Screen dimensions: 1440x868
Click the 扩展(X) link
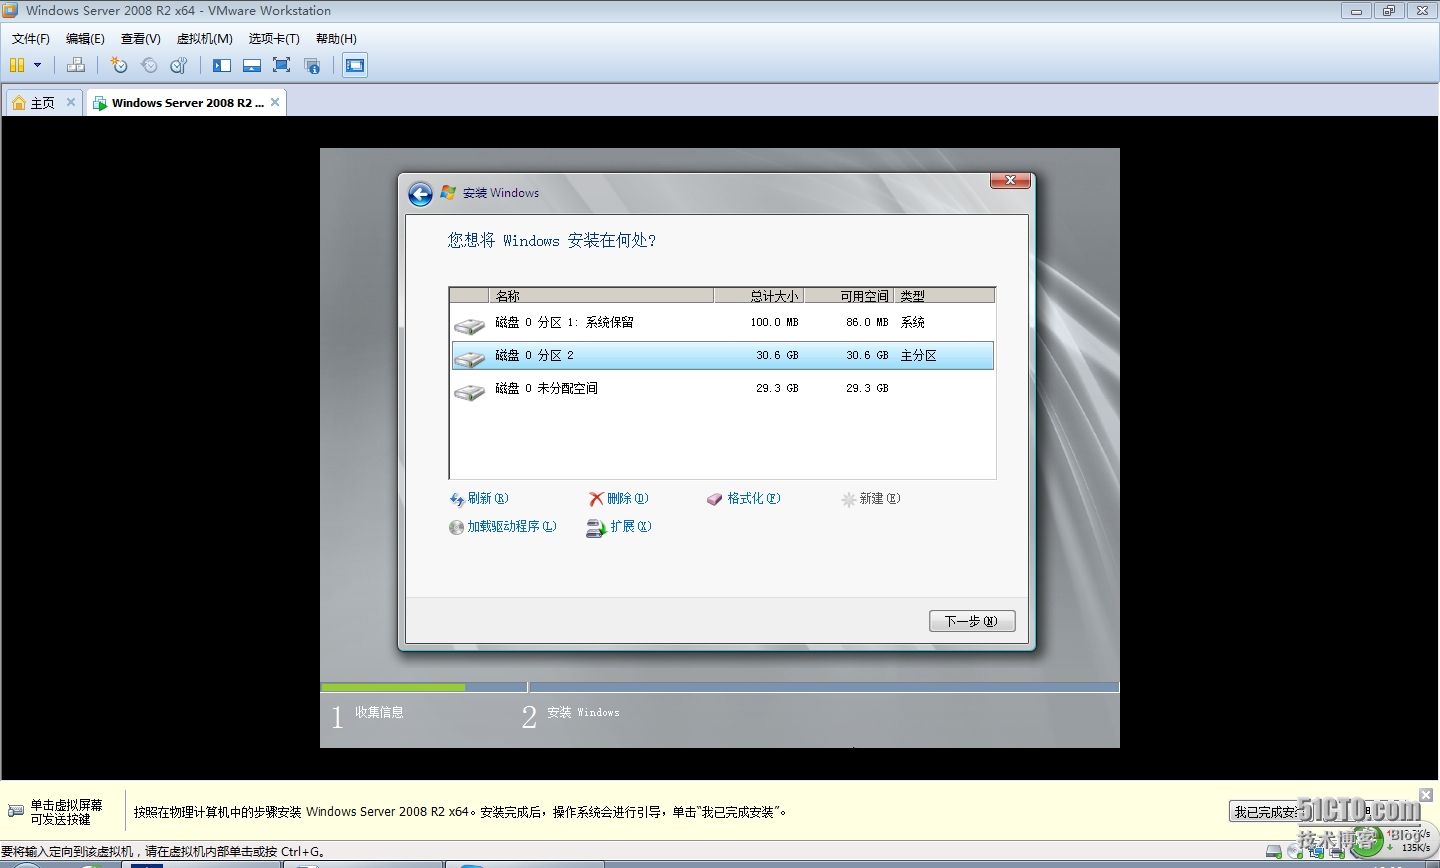point(619,527)
